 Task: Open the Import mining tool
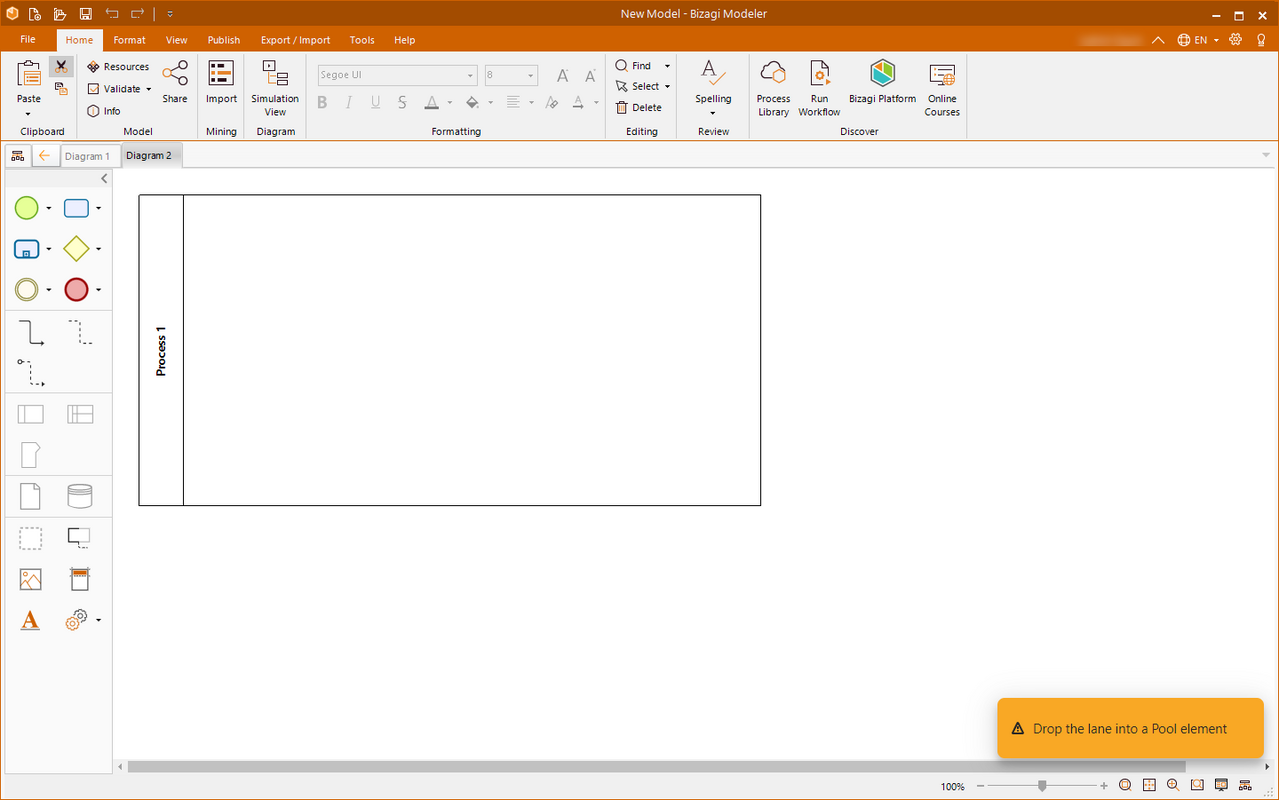point(221,82)
